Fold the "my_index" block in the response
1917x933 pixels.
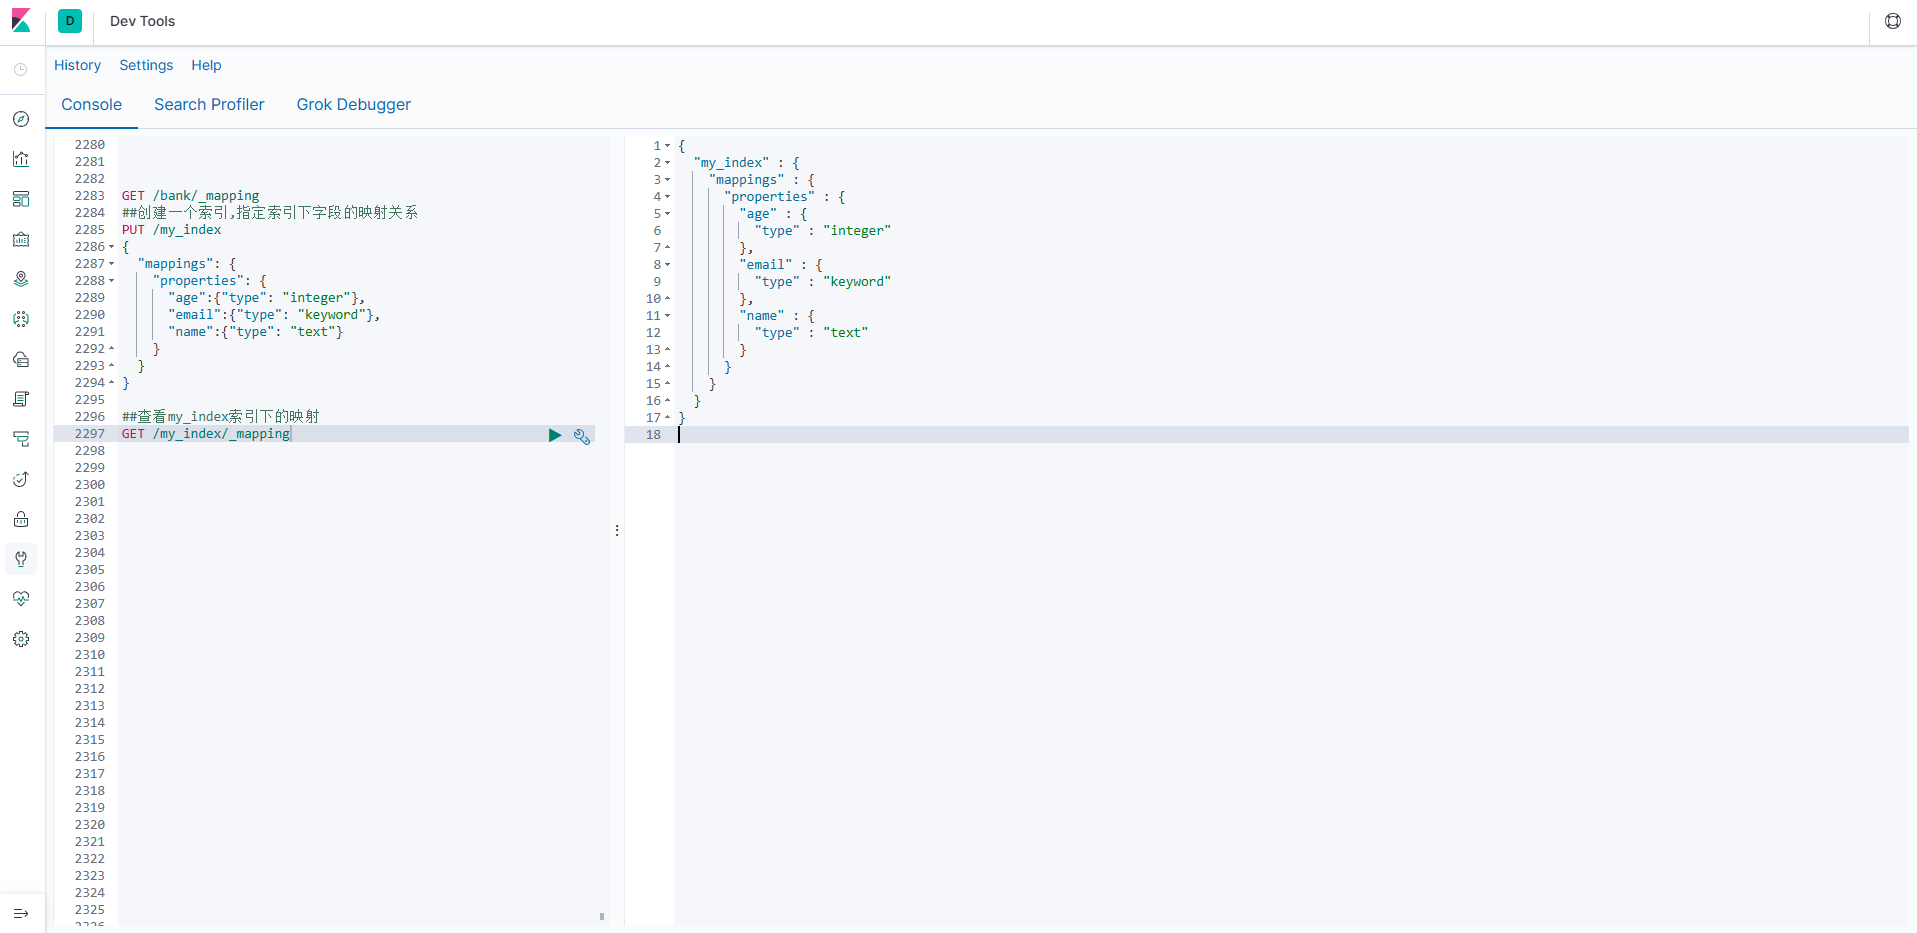coord(668,163)
